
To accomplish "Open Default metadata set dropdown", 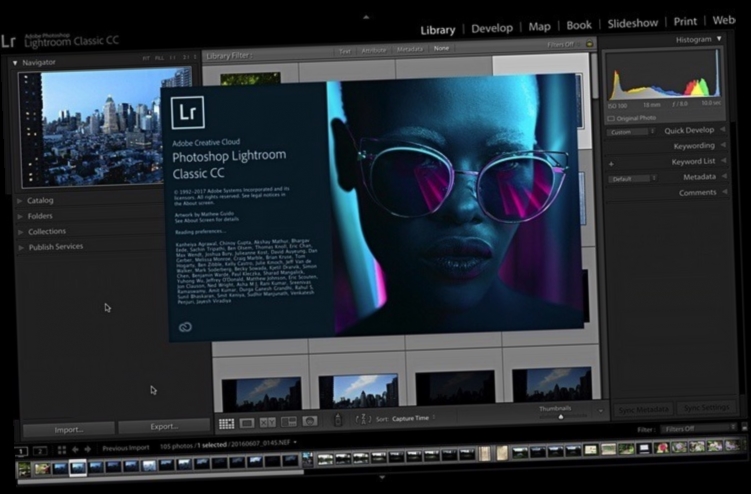I will 633,179.
